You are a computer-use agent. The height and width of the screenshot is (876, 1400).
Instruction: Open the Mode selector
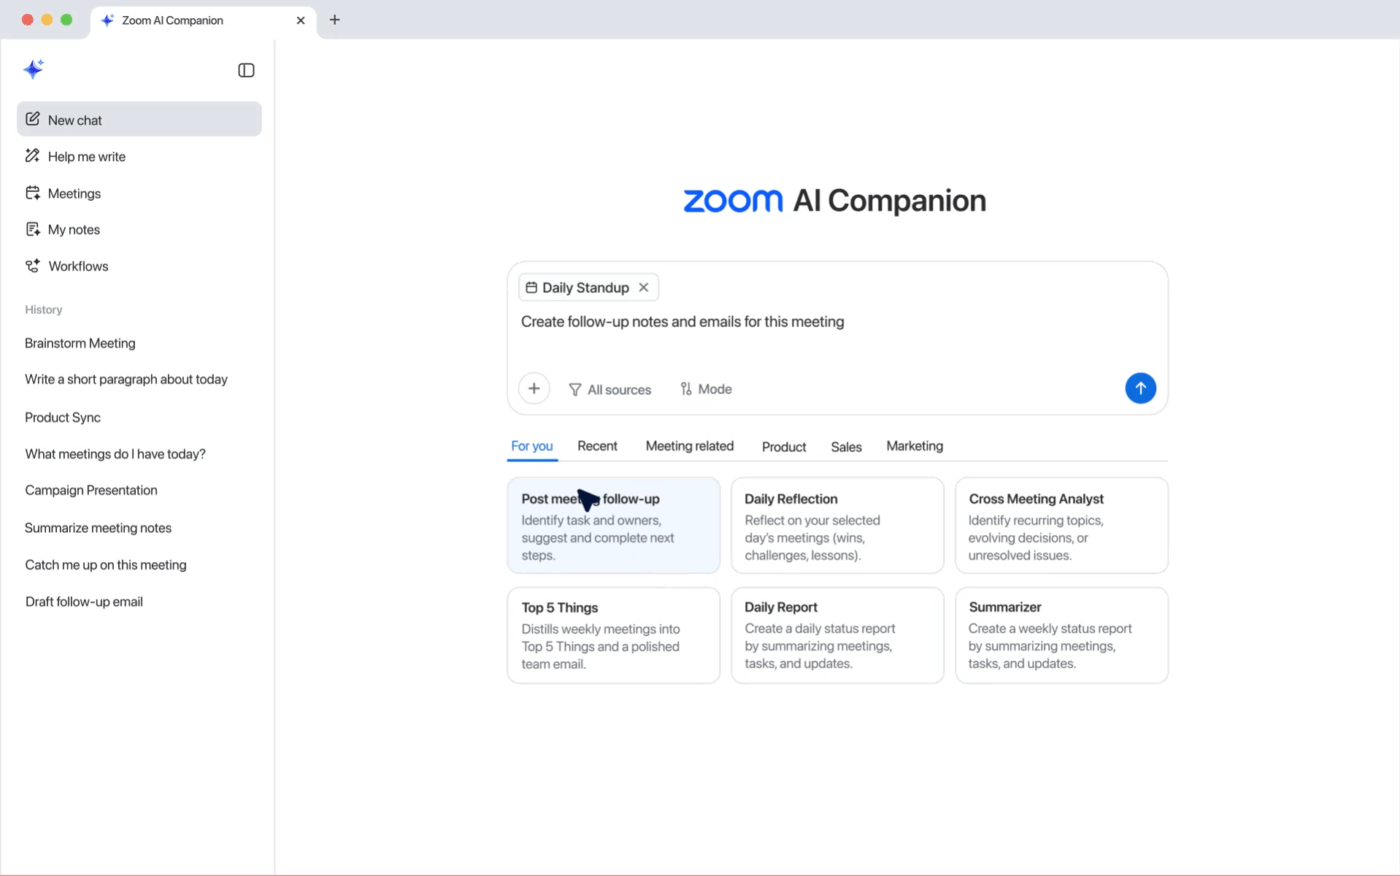point(705,389)
